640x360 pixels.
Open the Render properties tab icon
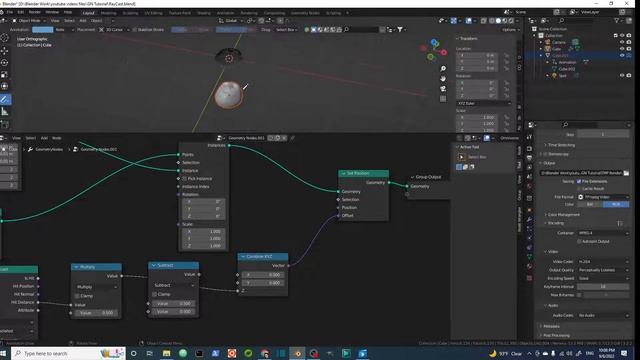(529, 149)
